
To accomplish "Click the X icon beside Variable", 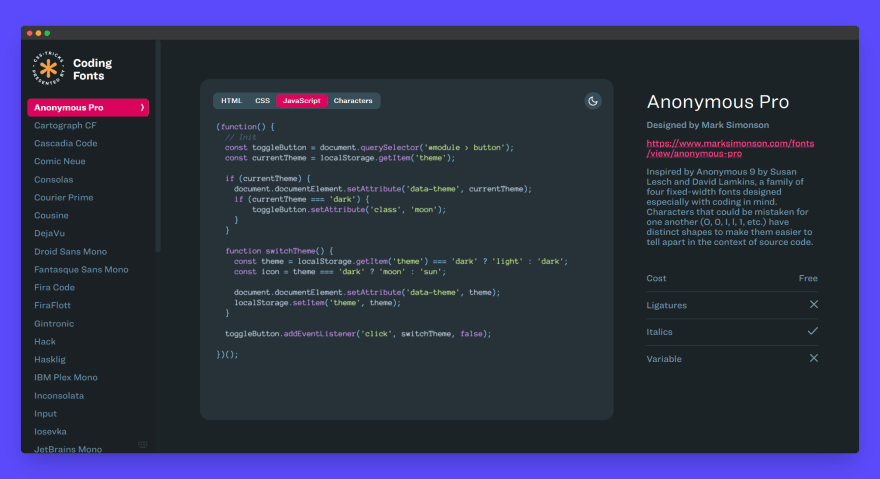I will coord(814,358).
